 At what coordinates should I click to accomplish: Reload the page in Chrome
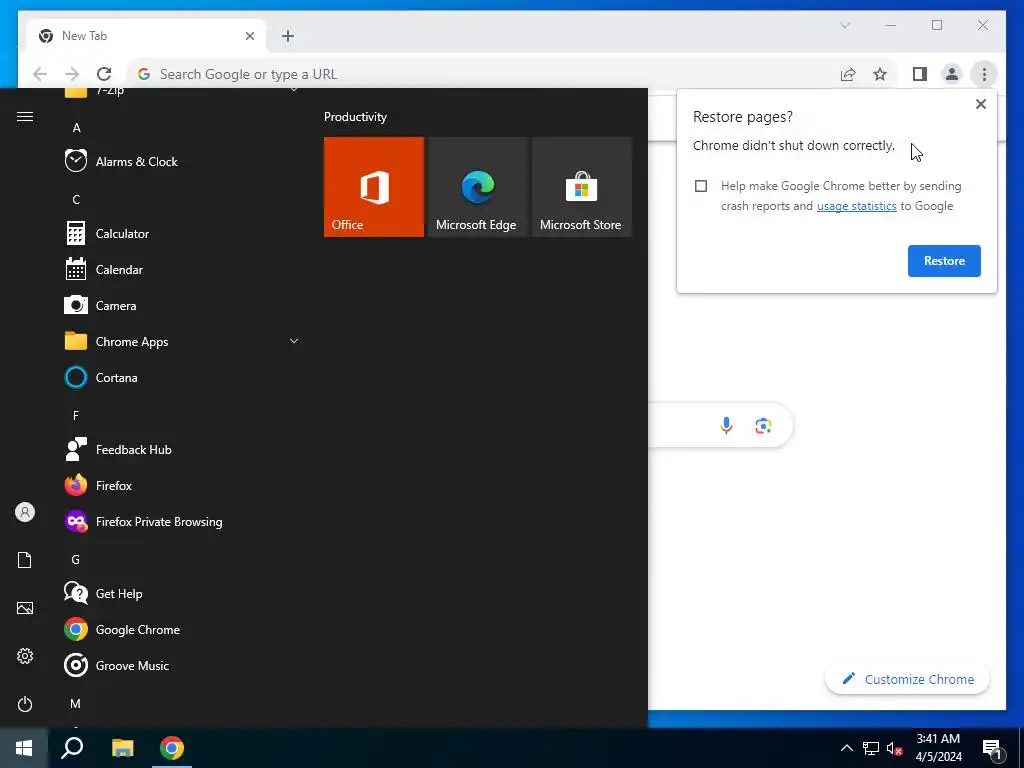pos(104,74)
